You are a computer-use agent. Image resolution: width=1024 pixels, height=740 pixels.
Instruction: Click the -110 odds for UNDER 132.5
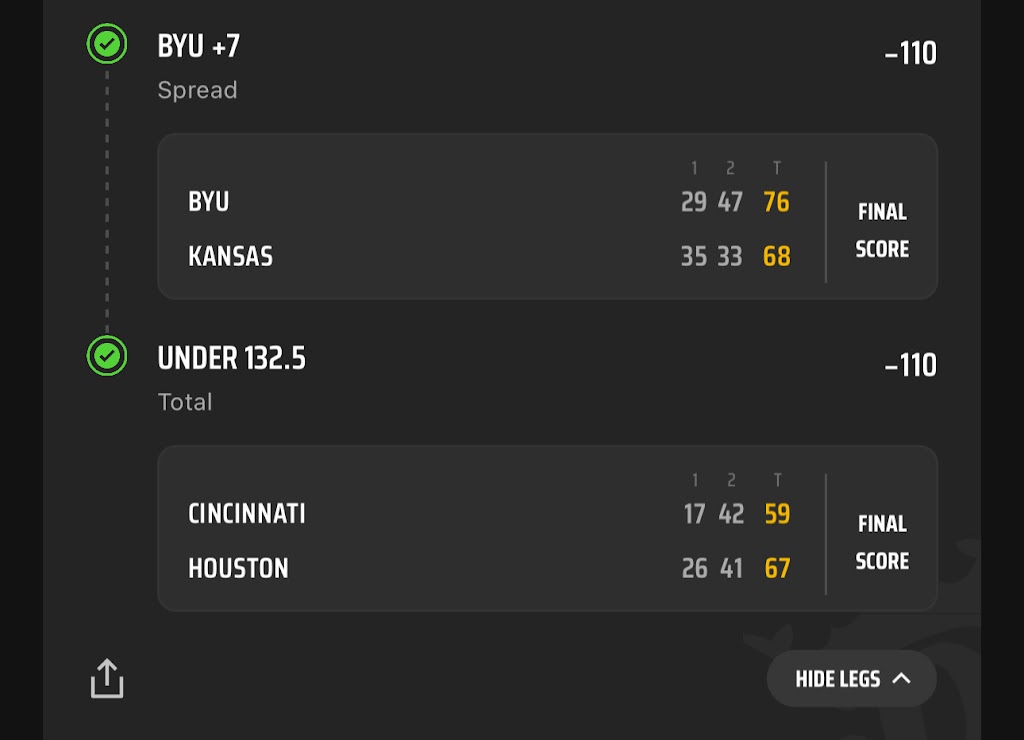910,365
